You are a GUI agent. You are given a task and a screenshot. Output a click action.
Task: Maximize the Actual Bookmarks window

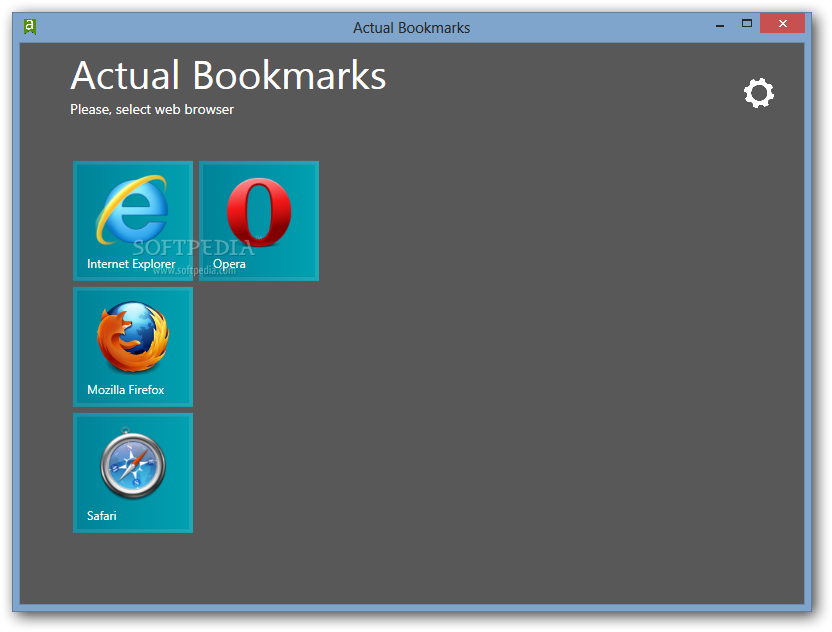[747, 23]
